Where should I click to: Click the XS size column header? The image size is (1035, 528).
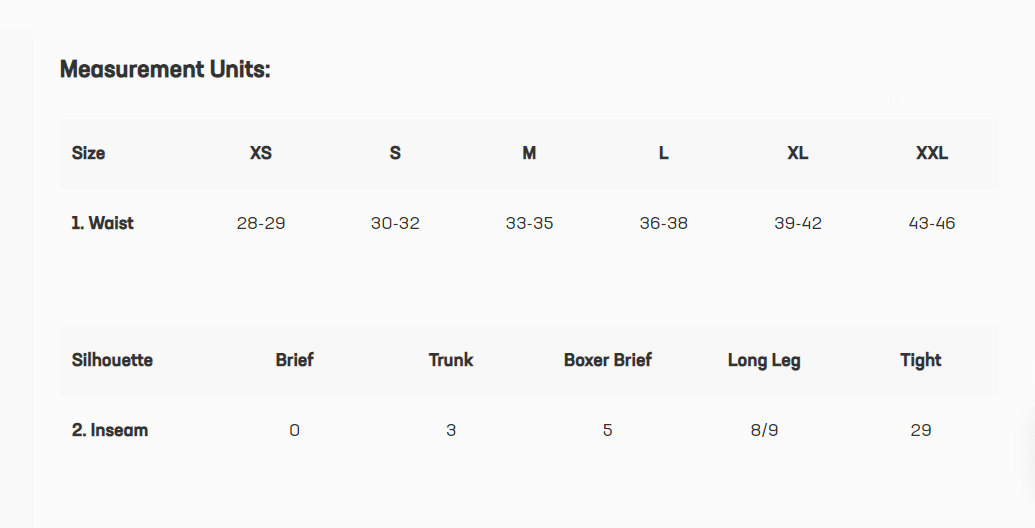point(261,153)
